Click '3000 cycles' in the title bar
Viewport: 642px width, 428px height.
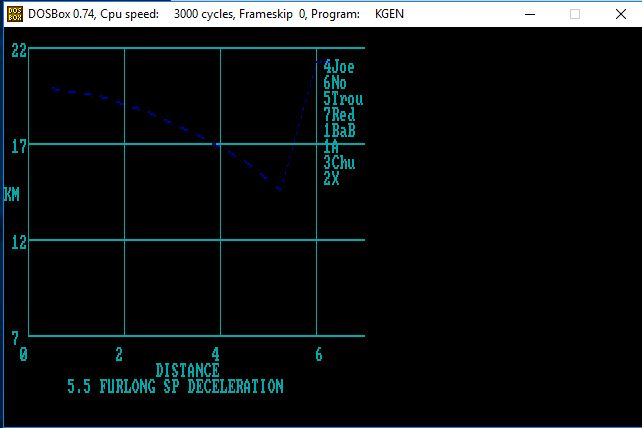pos(203,14)
